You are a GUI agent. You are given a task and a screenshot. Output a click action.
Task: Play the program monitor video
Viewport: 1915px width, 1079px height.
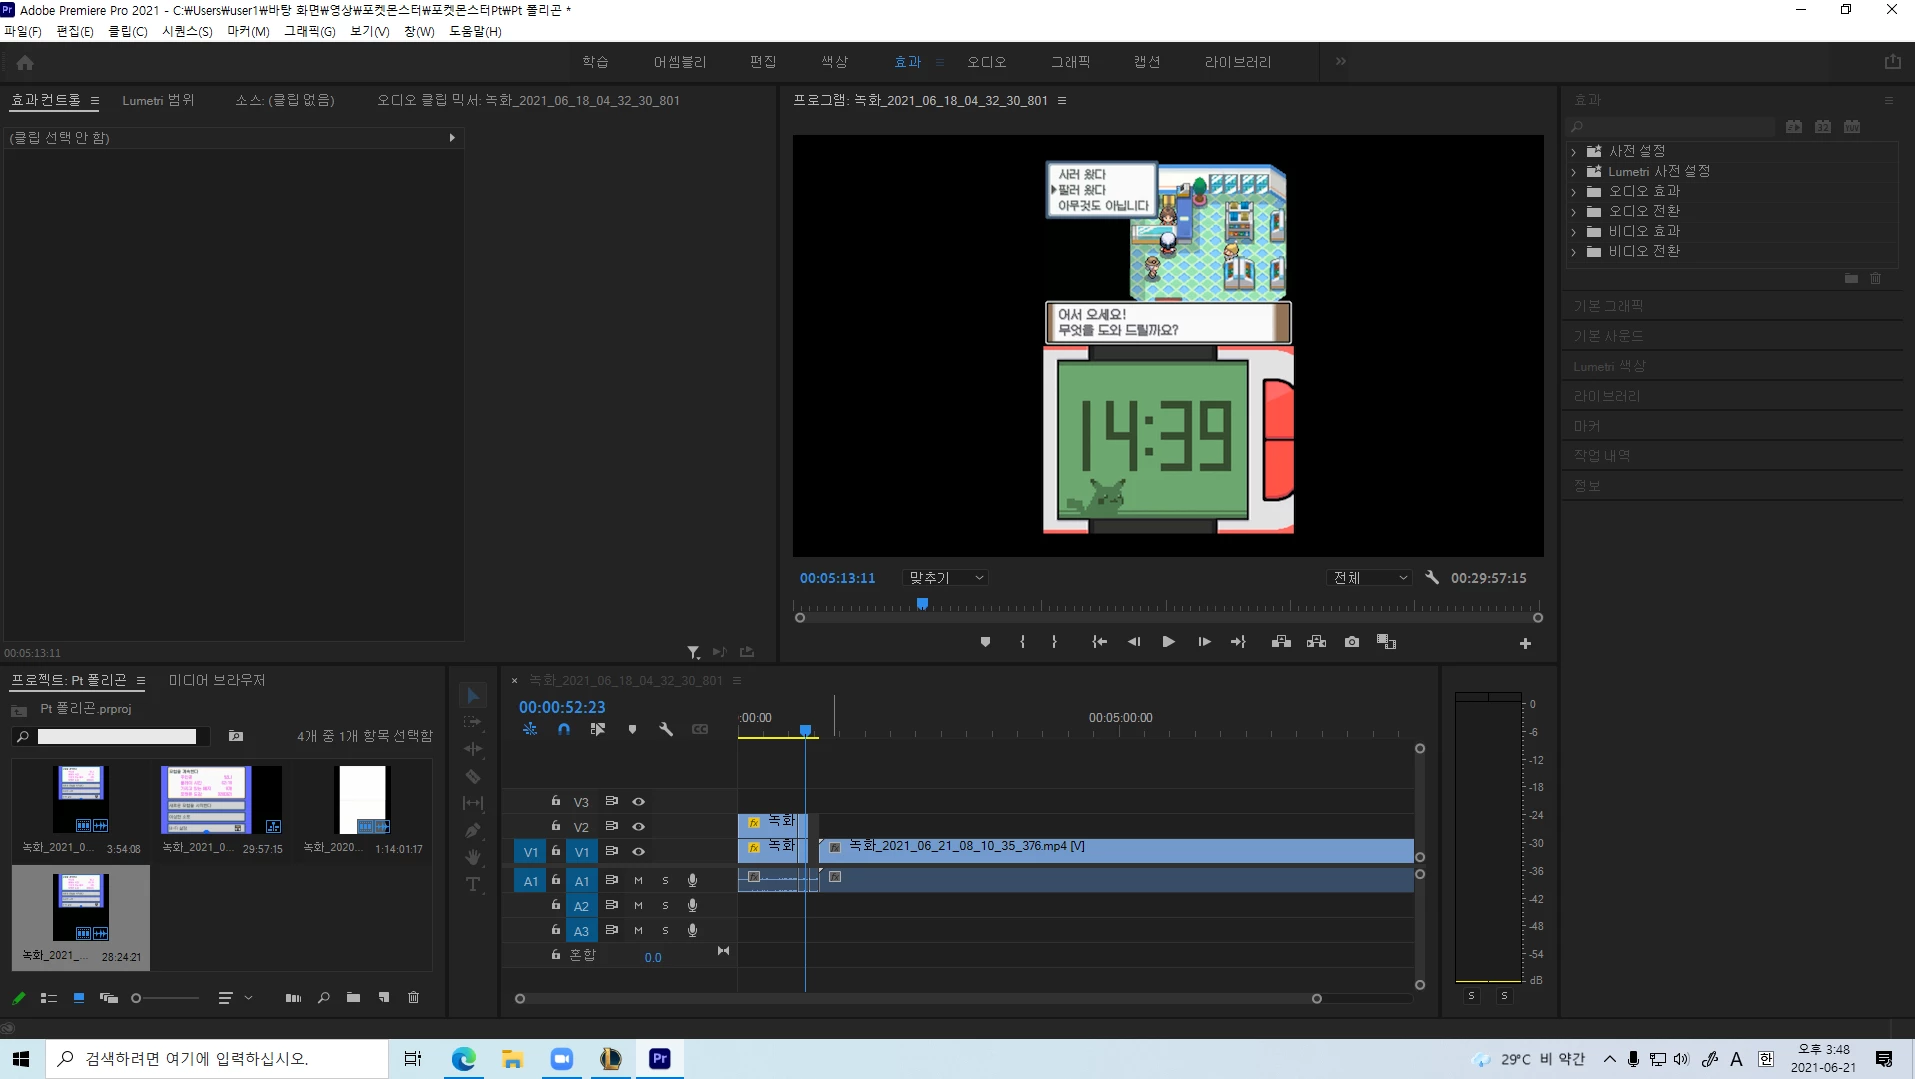click(x=1168, y=642)
